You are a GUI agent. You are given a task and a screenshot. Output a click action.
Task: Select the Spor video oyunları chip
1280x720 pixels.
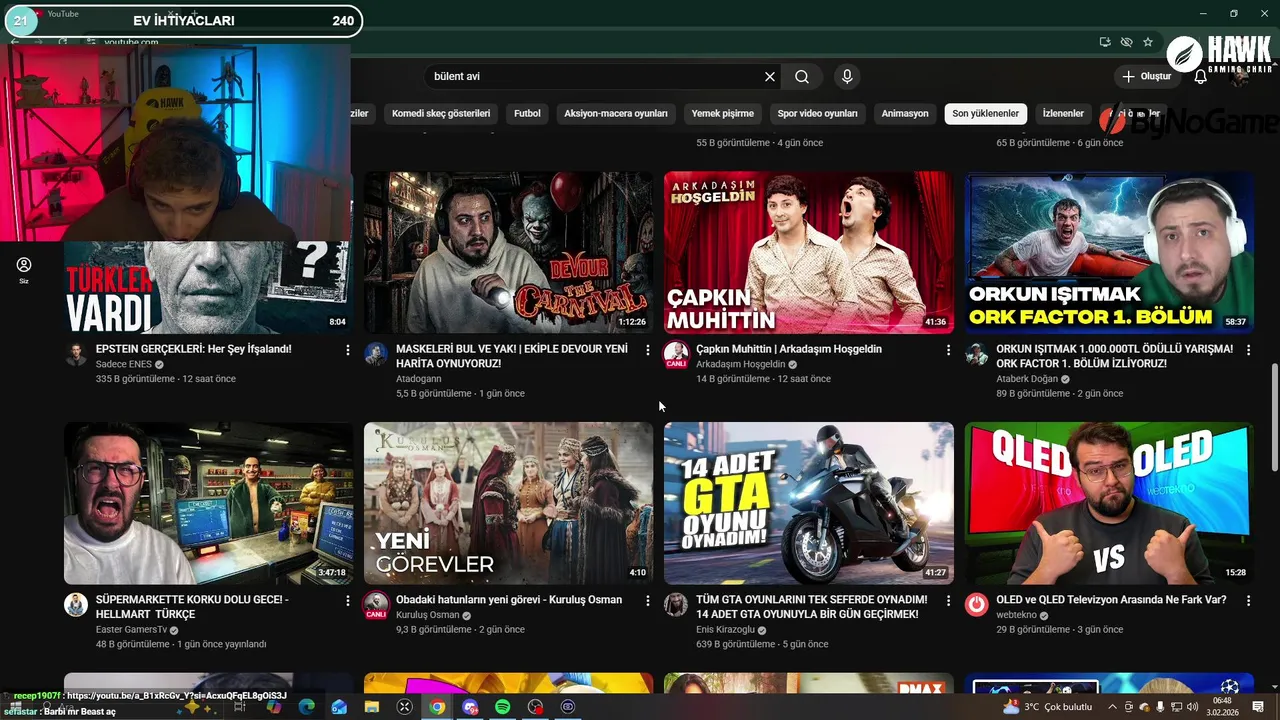pyautogui.click(x=818, y=113)
